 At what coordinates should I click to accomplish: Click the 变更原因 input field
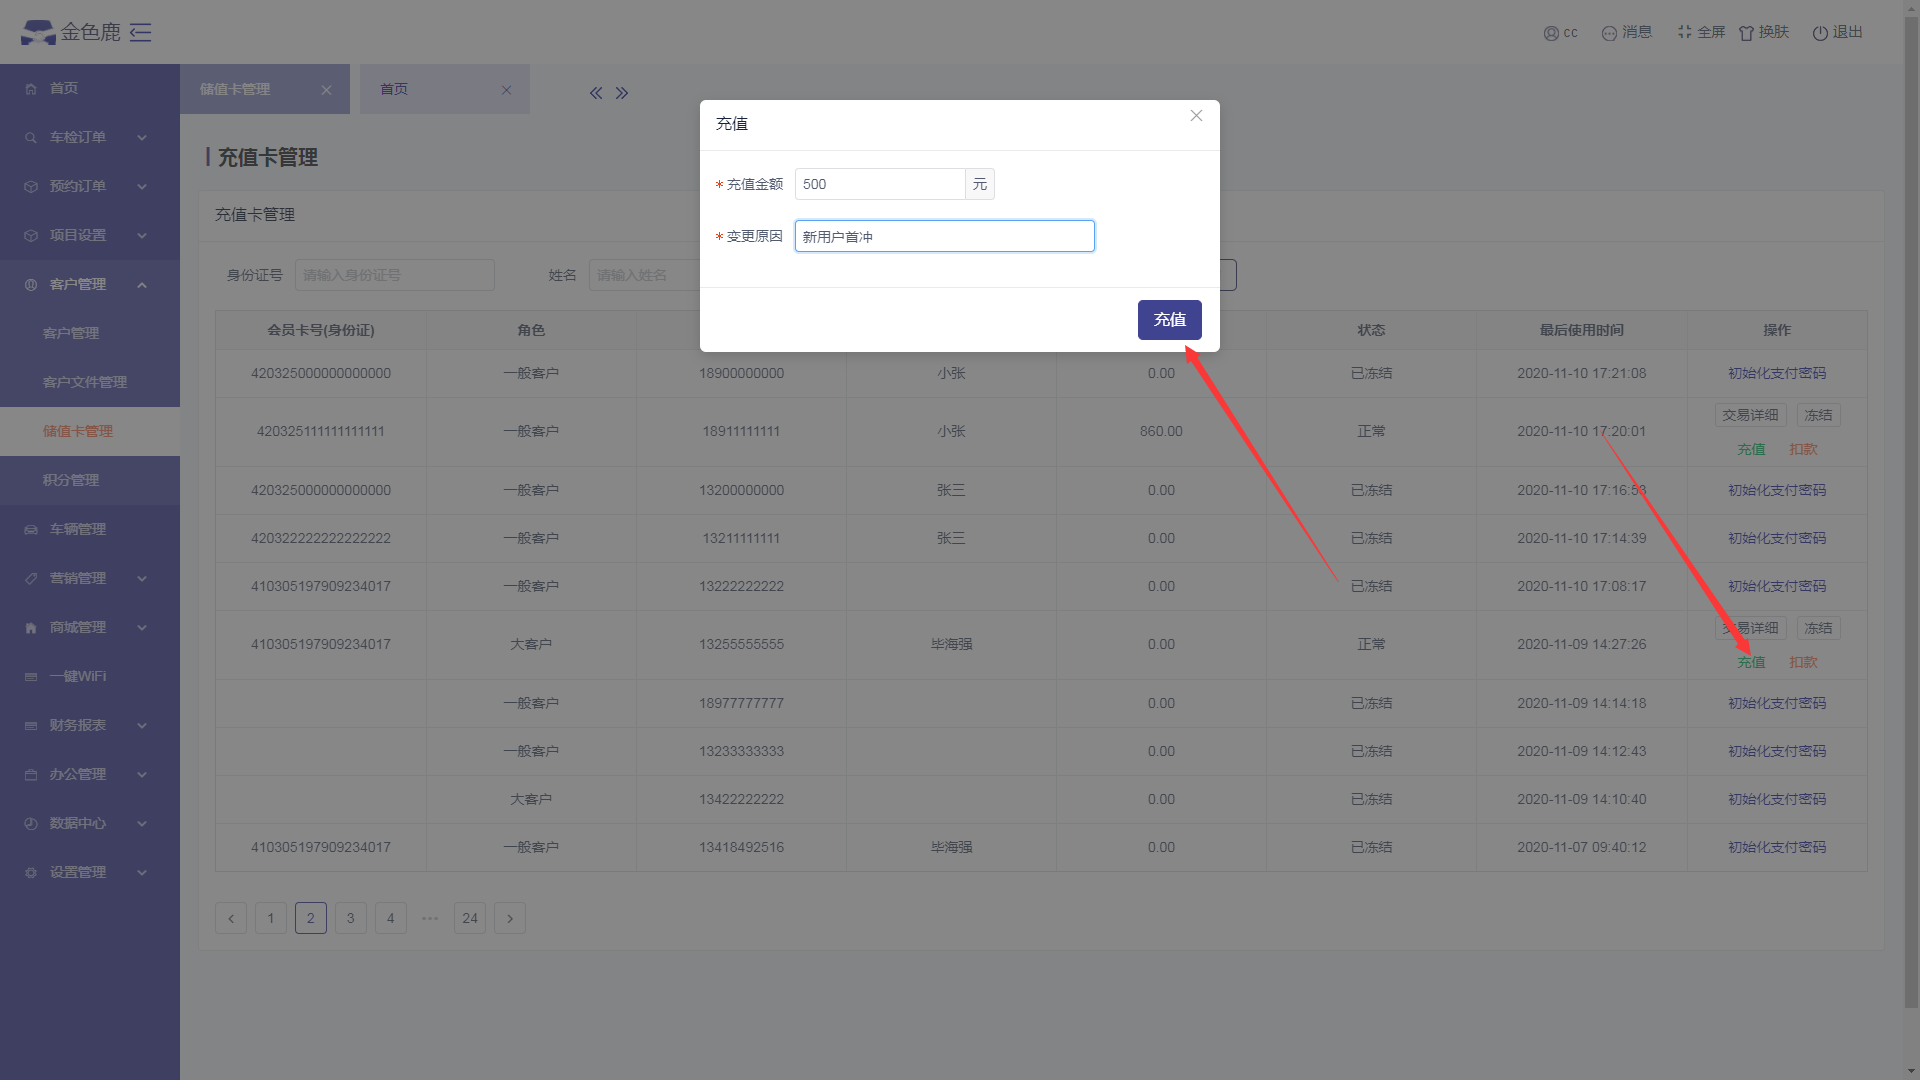pyautogui.click(x=945, y=236)
